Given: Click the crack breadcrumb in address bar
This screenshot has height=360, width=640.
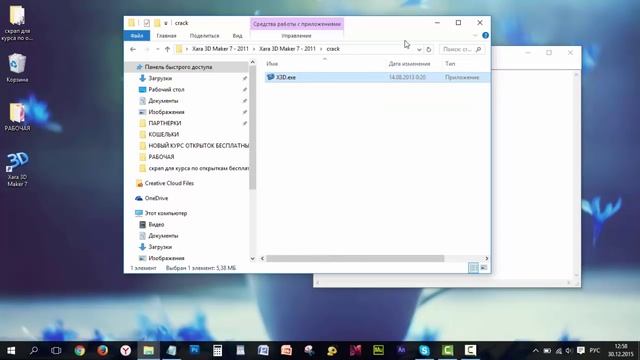Looking at the screenshot, I should [333, 49].
